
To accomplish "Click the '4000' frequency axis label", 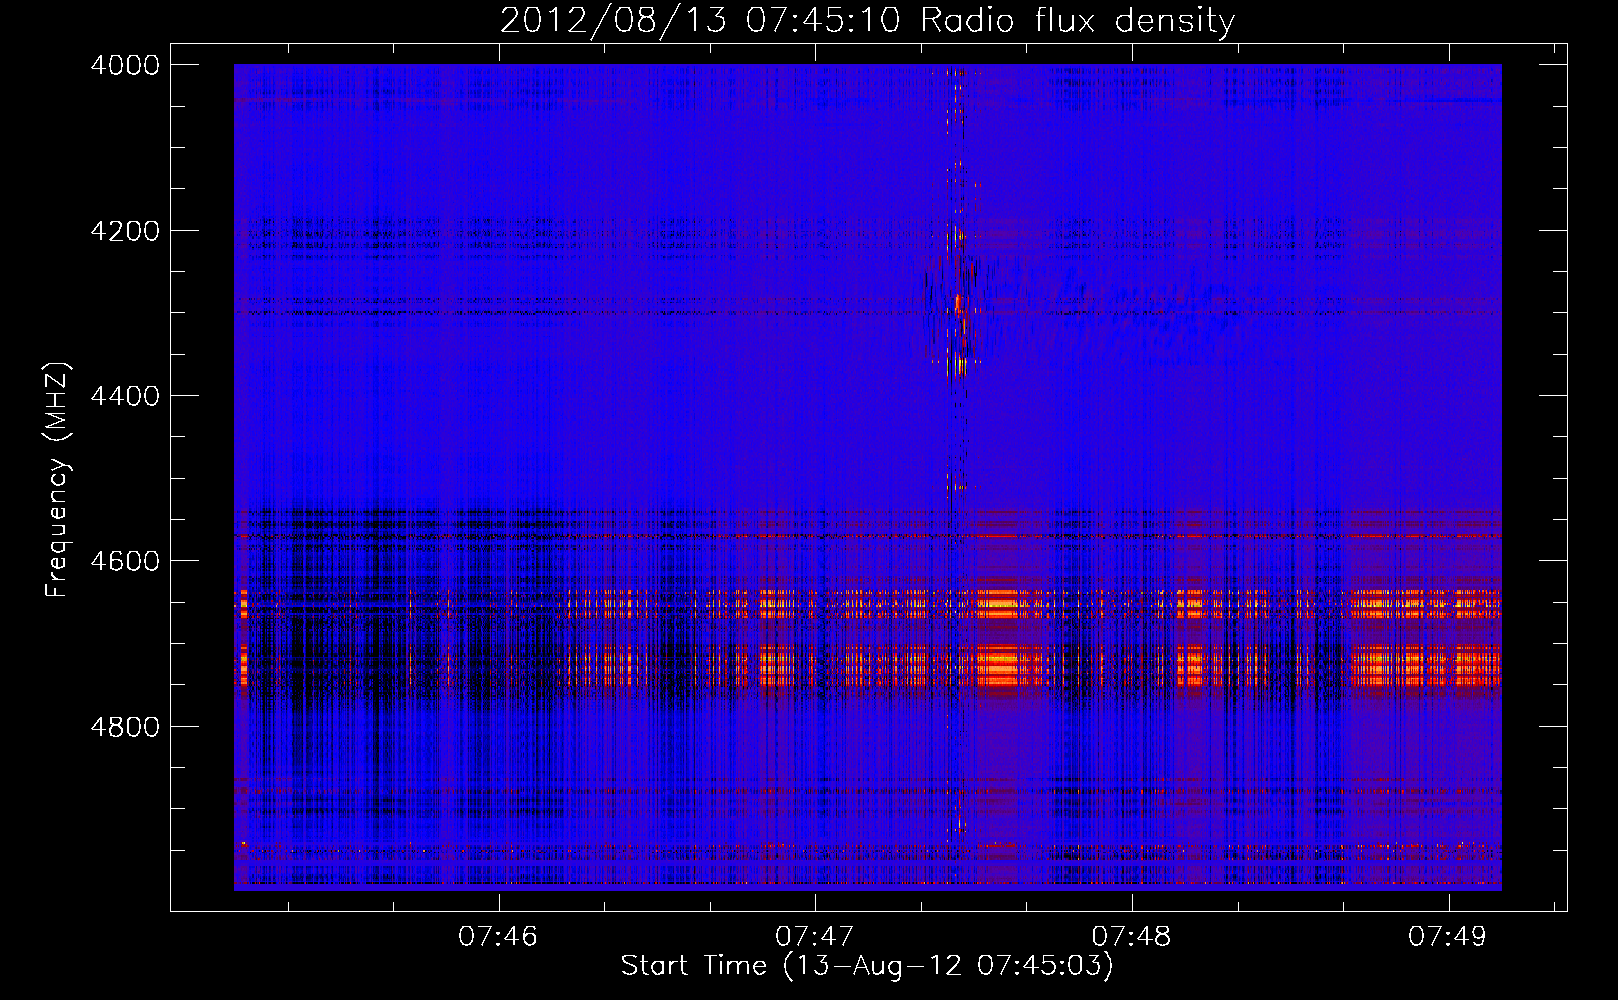I will (x=125, y=65).
